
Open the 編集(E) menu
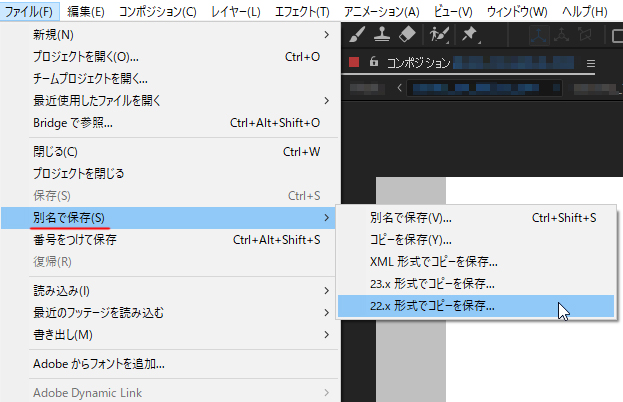click(86, 11)
